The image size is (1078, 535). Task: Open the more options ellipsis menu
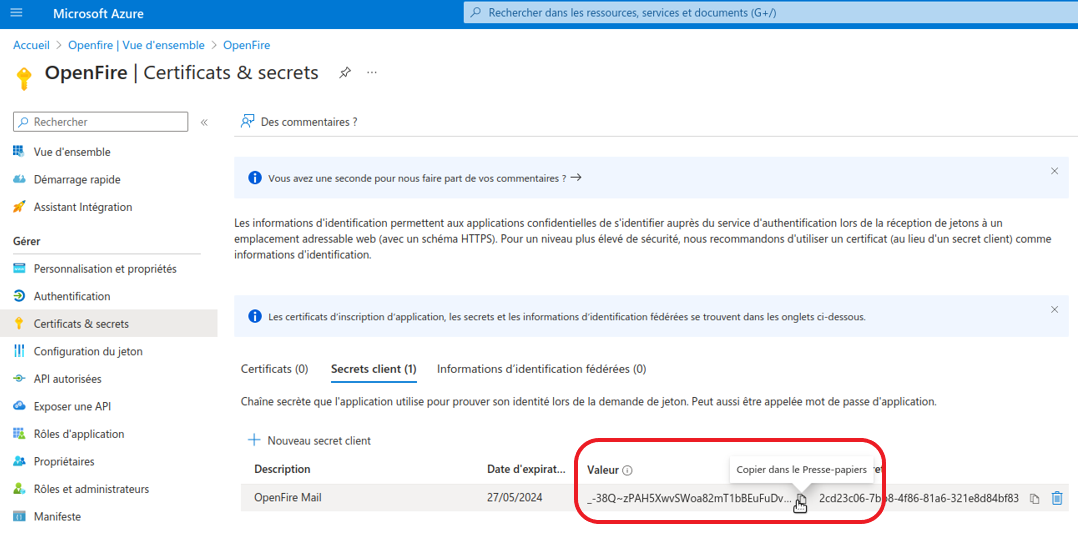[372, 72]
